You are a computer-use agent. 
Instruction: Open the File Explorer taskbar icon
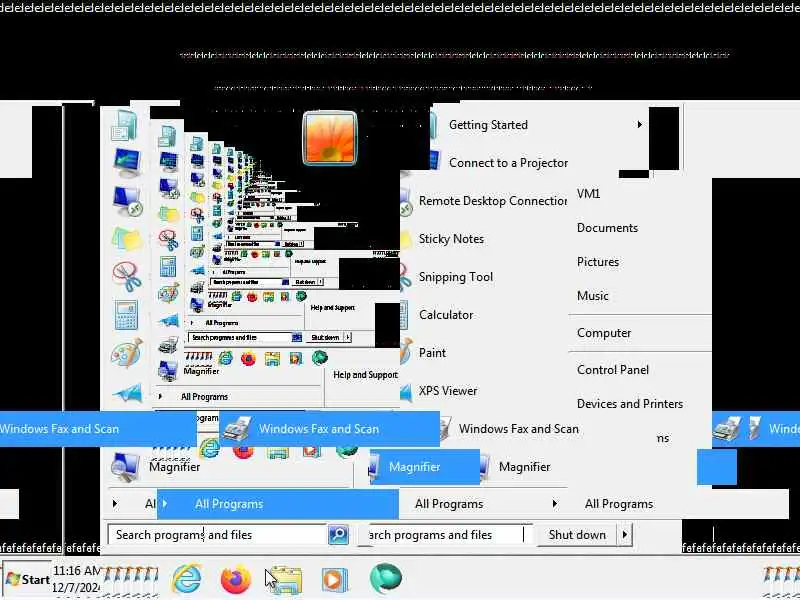coord(286,580)
